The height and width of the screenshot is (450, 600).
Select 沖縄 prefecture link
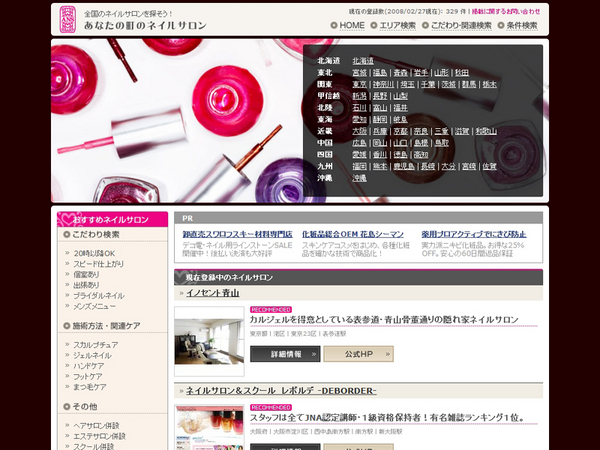coord(359,178)
